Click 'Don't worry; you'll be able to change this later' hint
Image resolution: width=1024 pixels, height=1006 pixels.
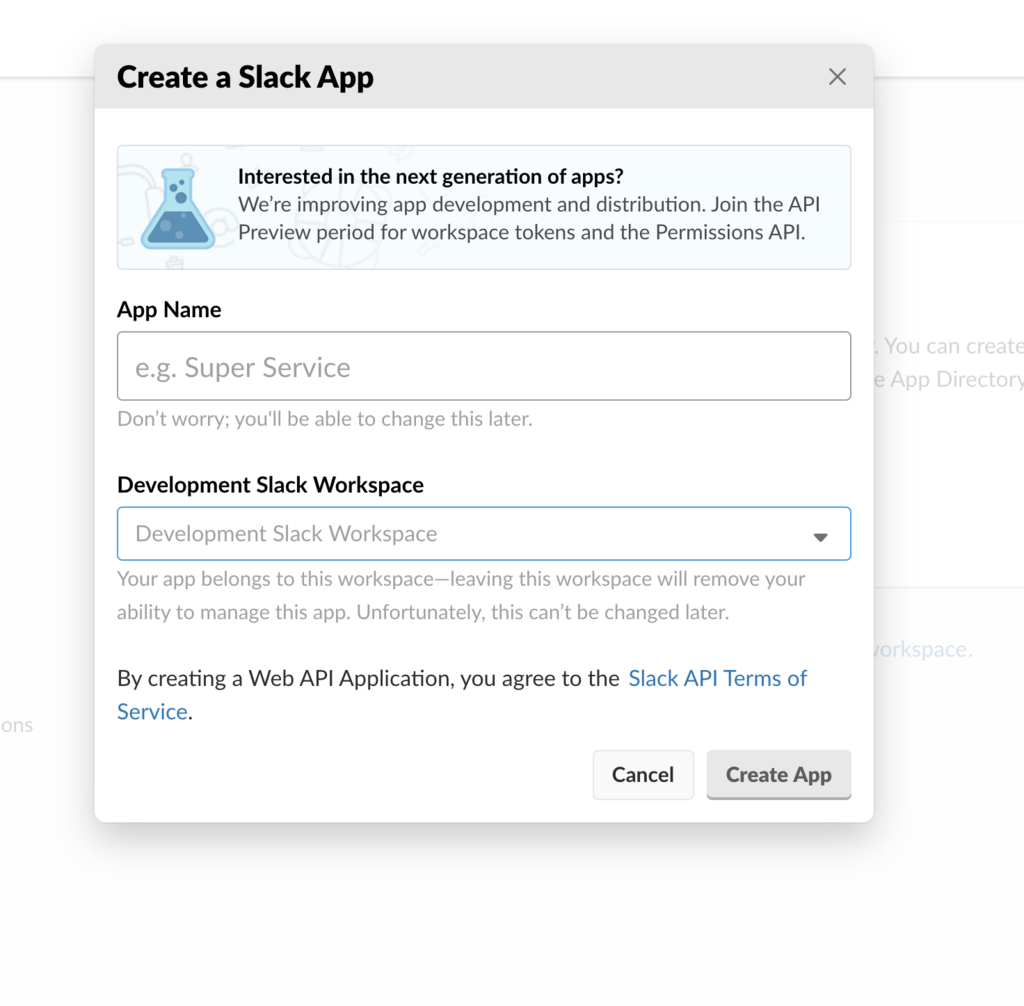[x=325, y=419]
